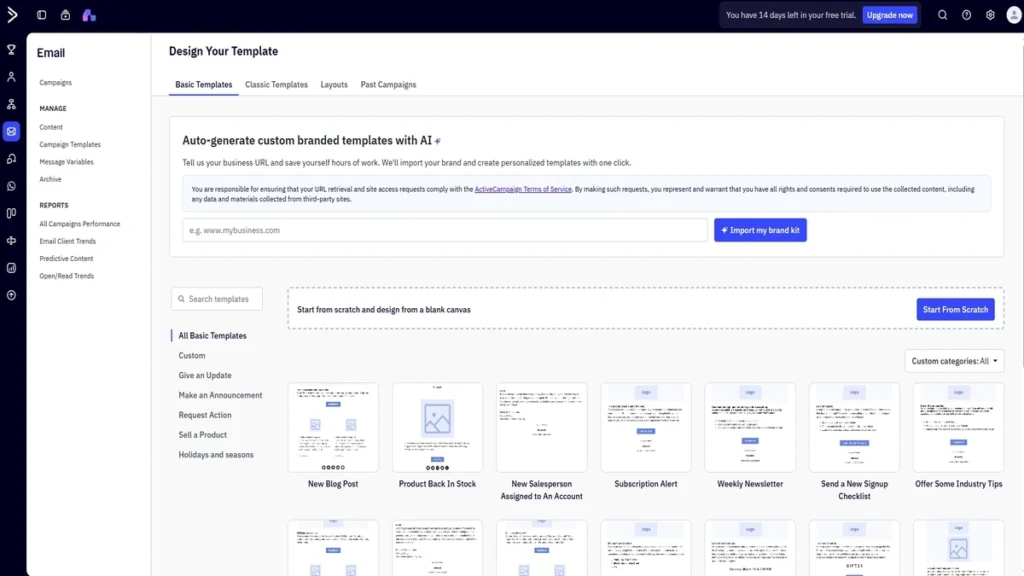Open the Deals board icon in the left rail

(x=11, y=214)
